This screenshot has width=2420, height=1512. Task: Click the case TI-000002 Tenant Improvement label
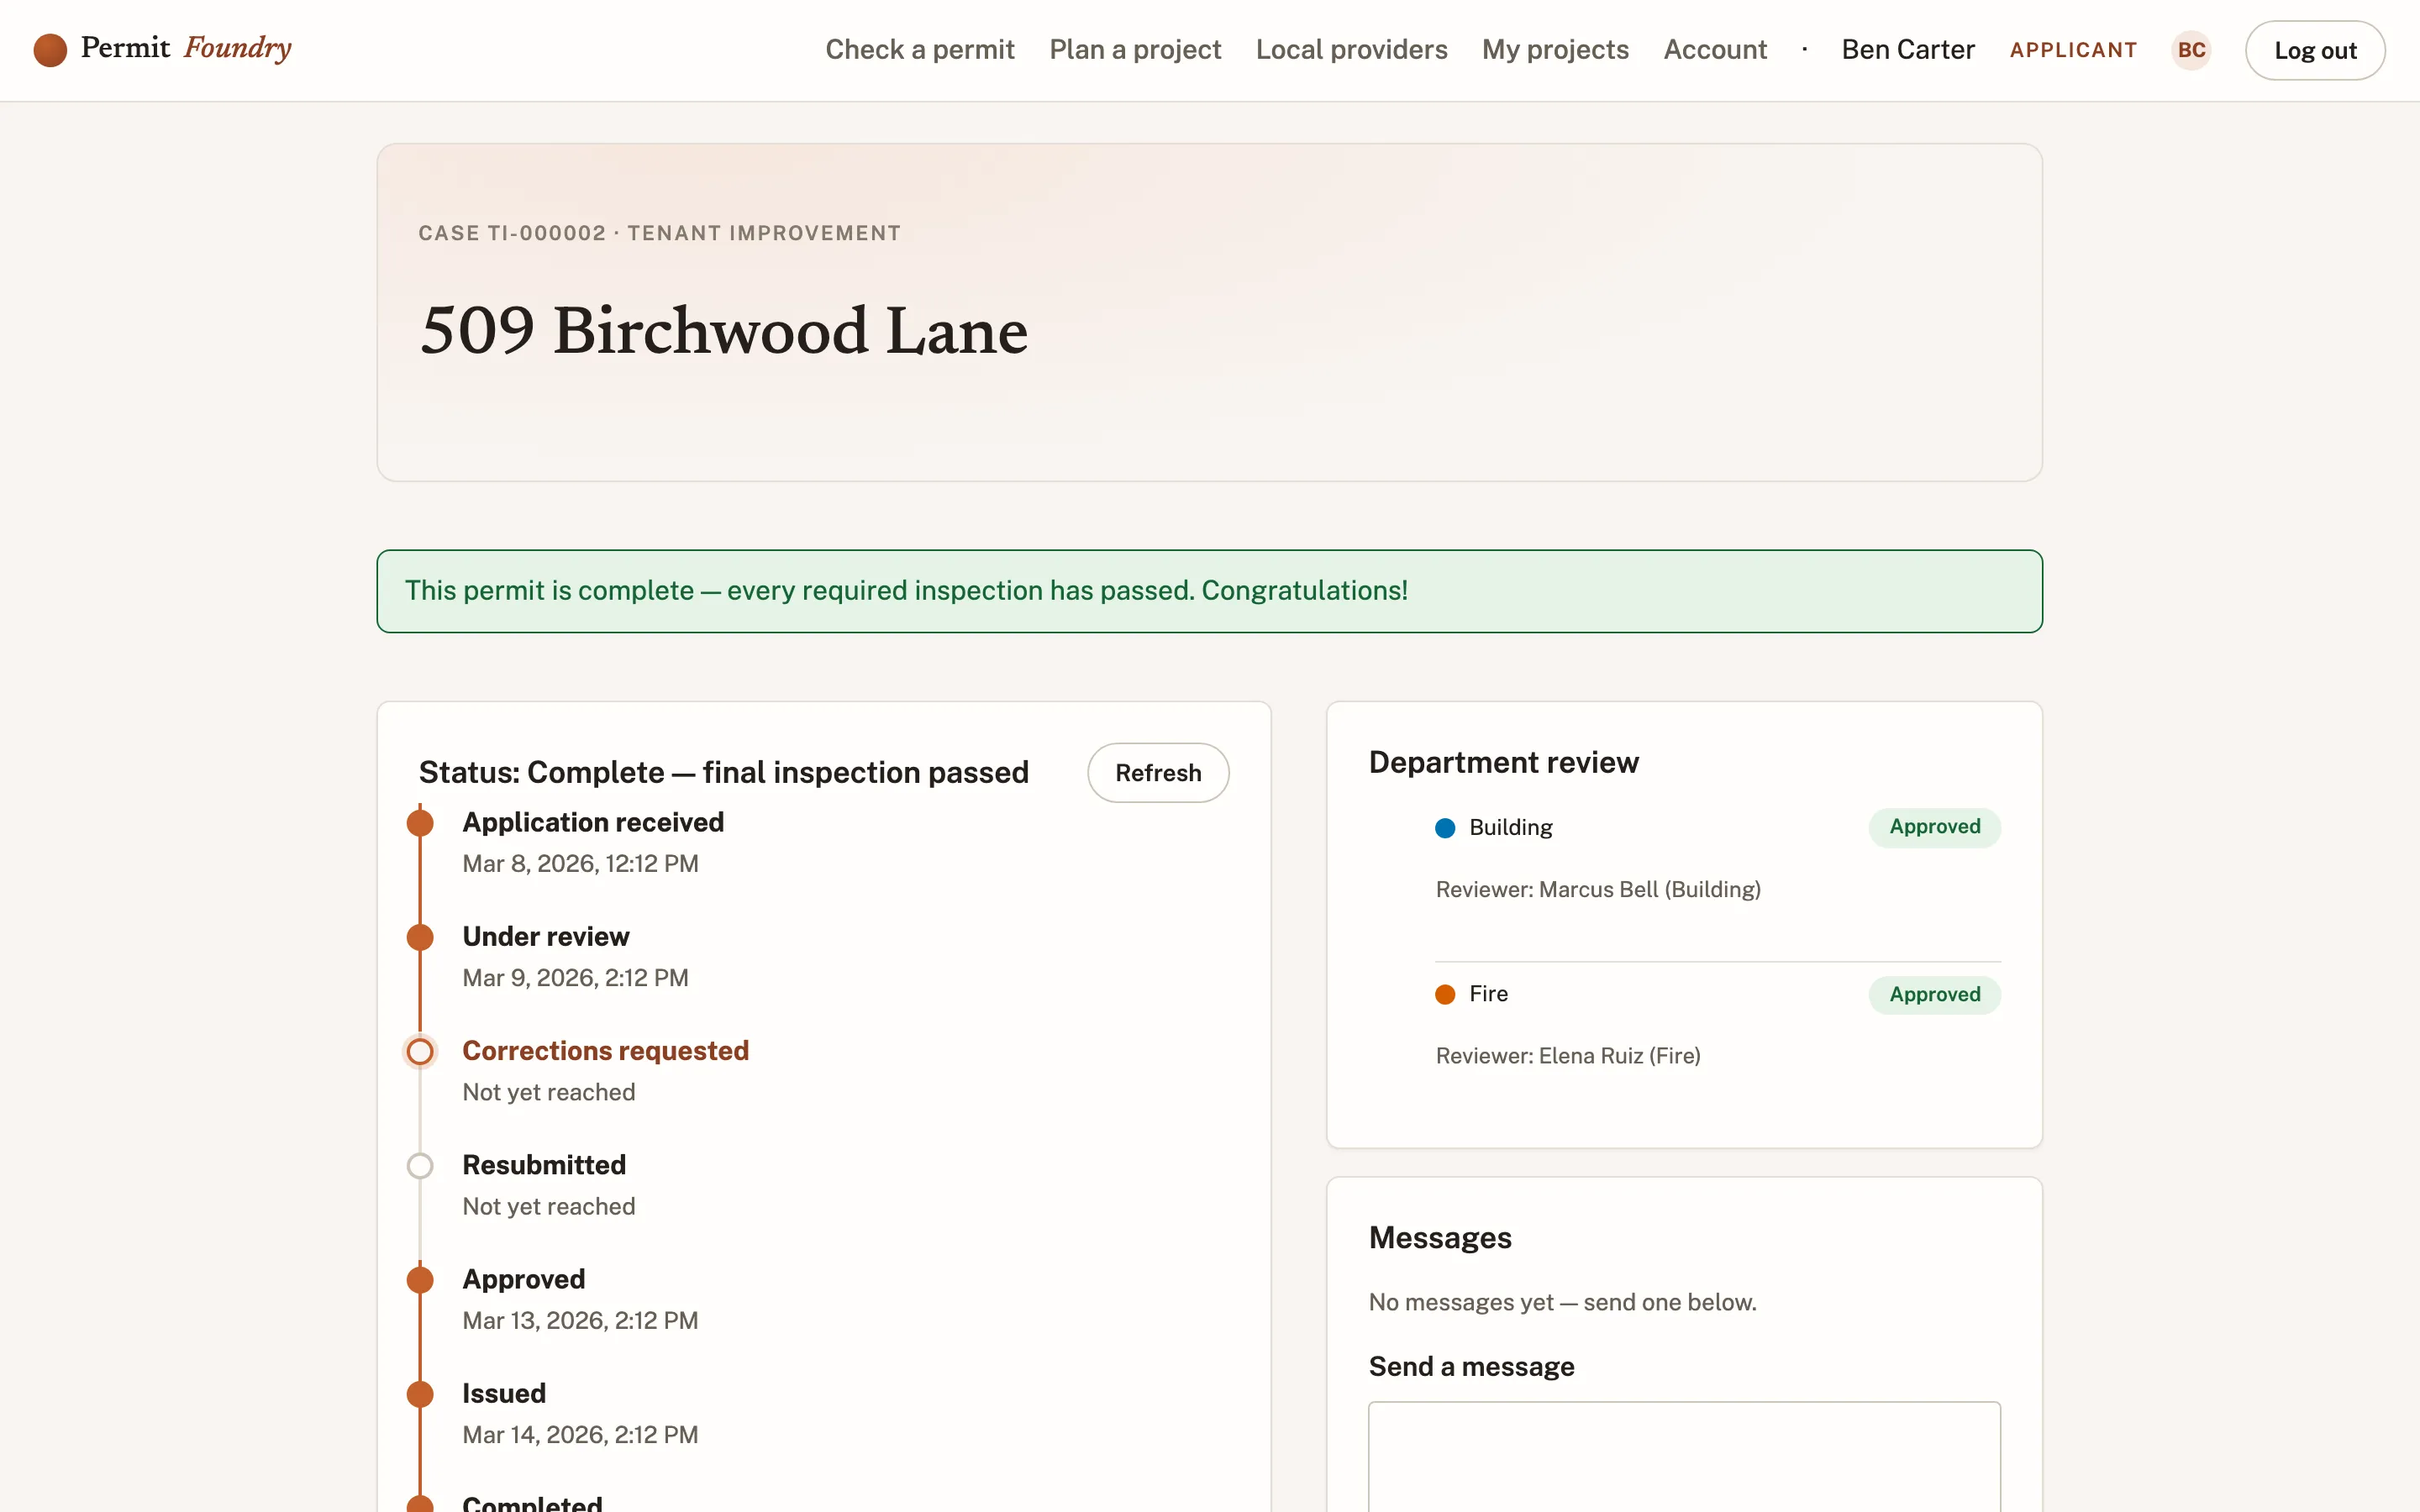tap(660, 233)
